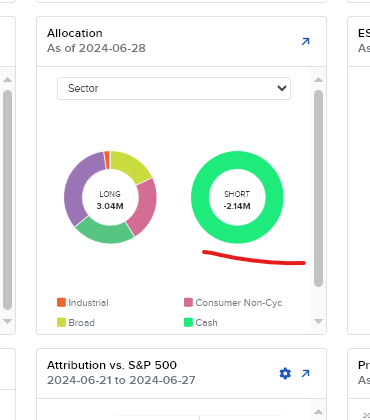Toggle Consumer Non-Cyc legend item

tap(233, 303)
